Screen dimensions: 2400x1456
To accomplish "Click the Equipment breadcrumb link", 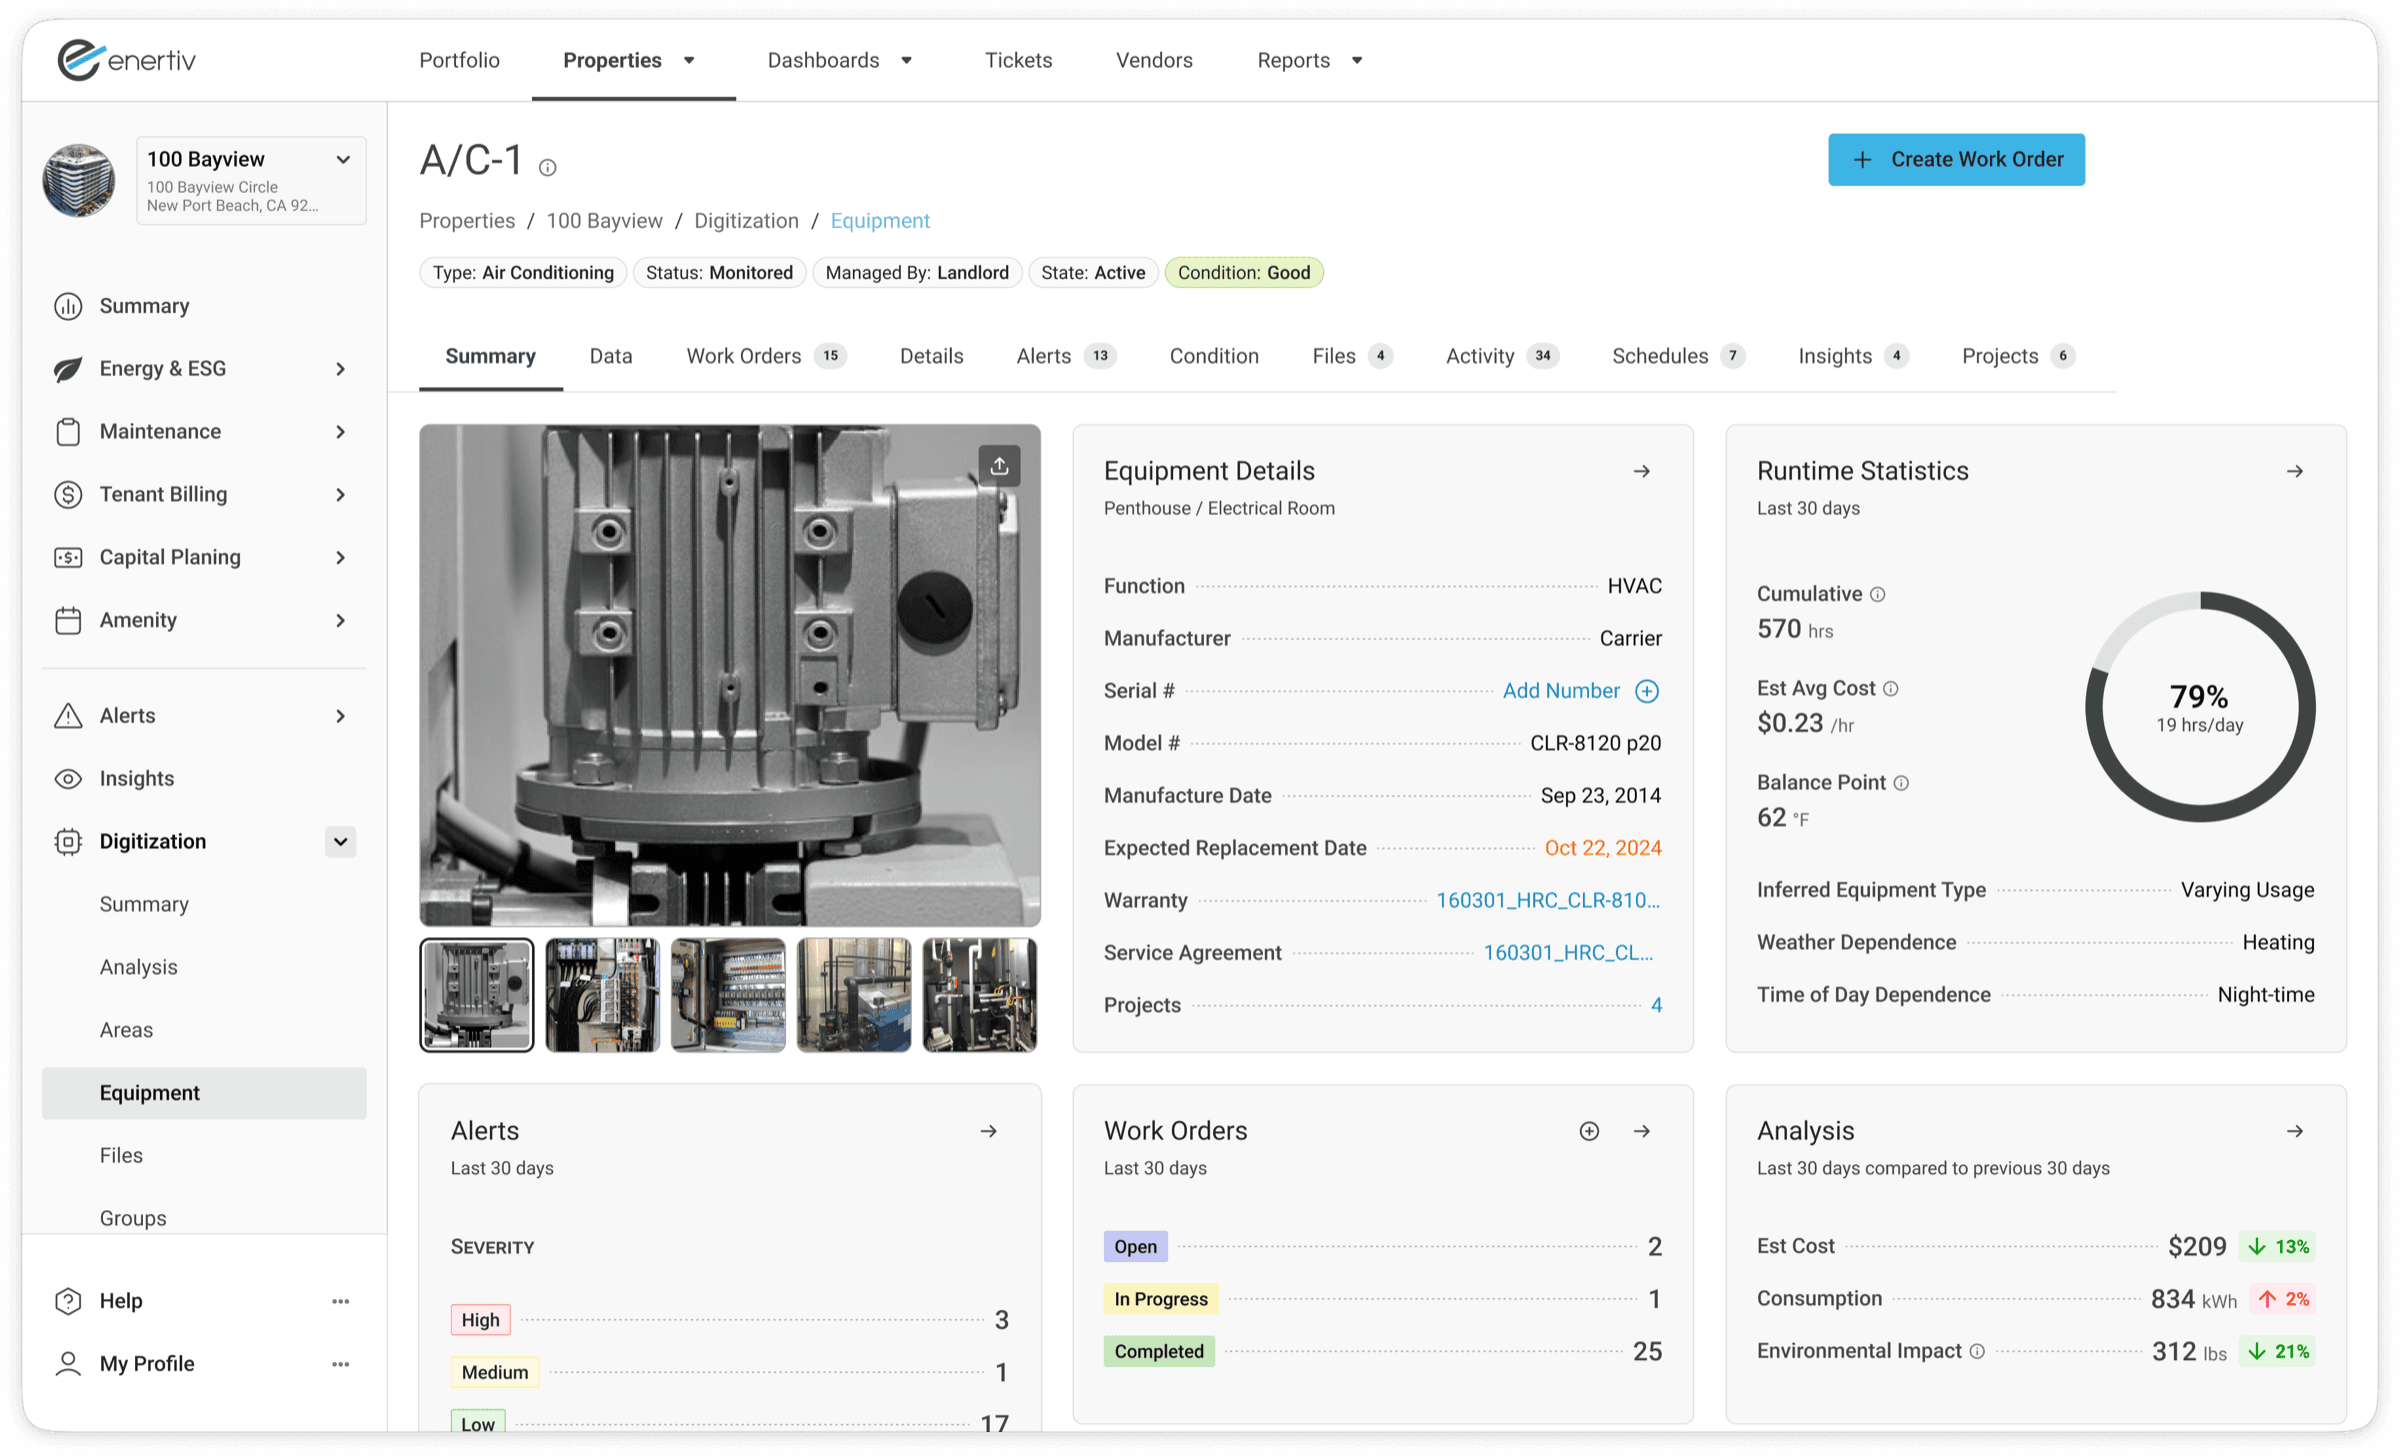I will [880, 221].
